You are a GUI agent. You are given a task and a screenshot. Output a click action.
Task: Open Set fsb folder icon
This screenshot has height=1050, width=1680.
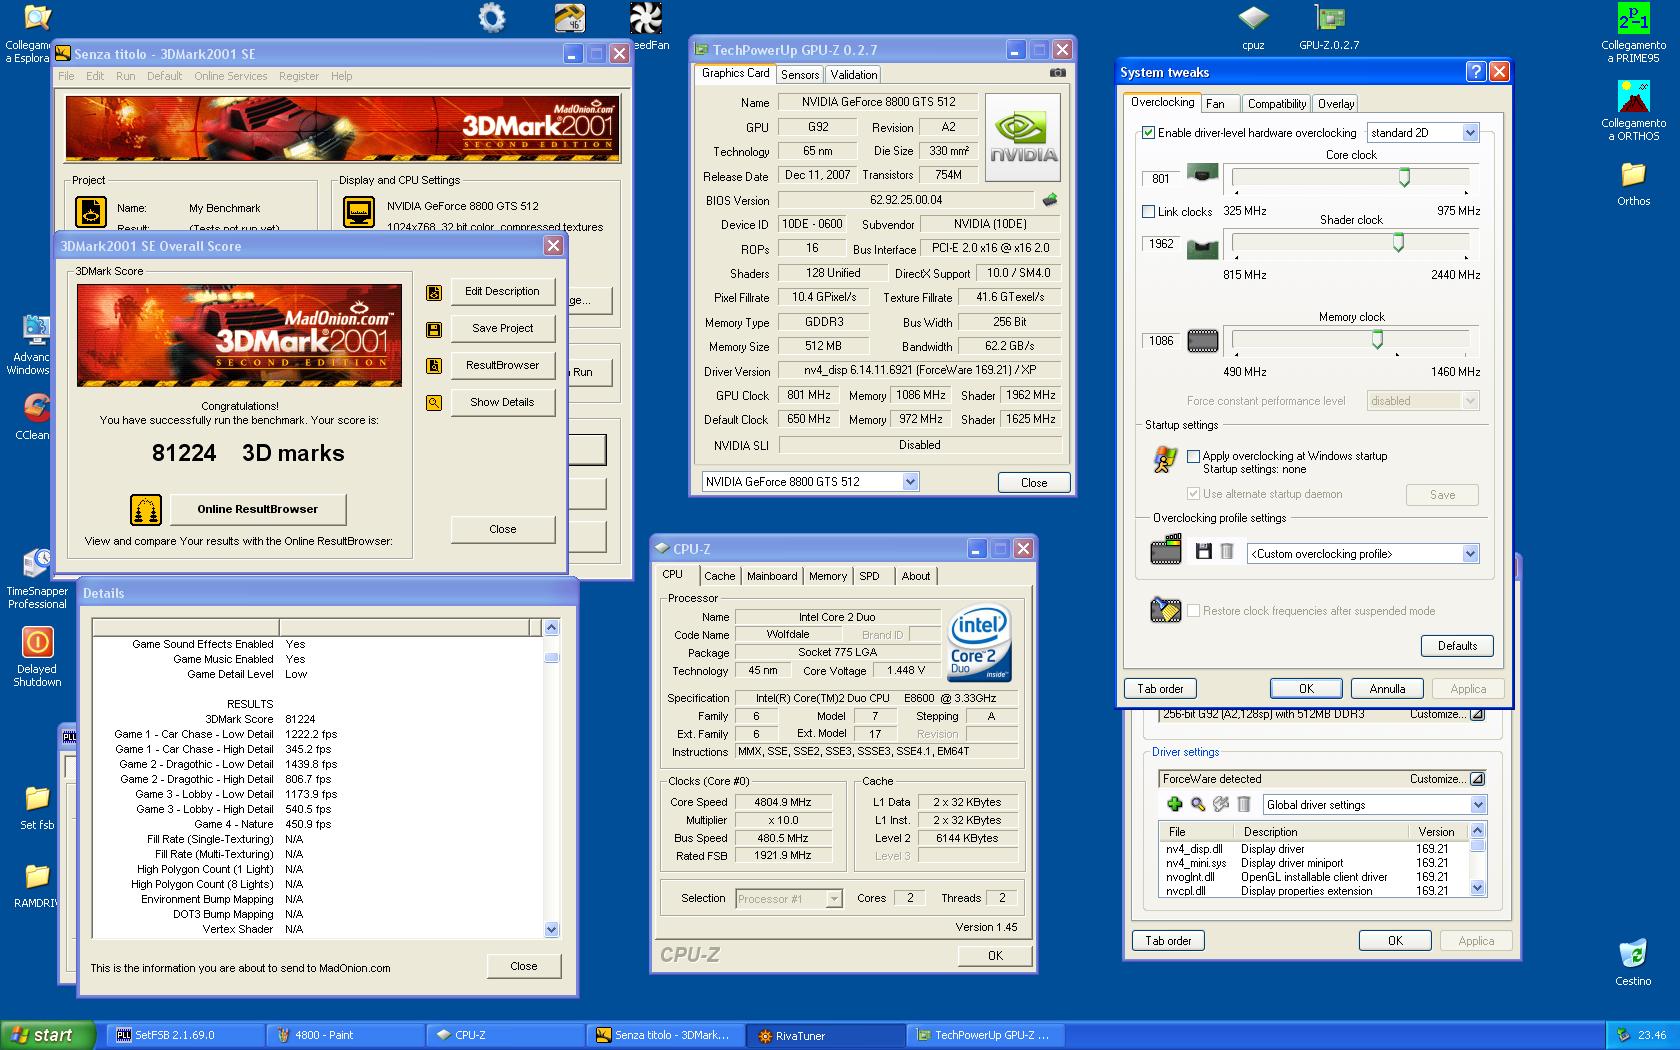click(x=37, y=808)
